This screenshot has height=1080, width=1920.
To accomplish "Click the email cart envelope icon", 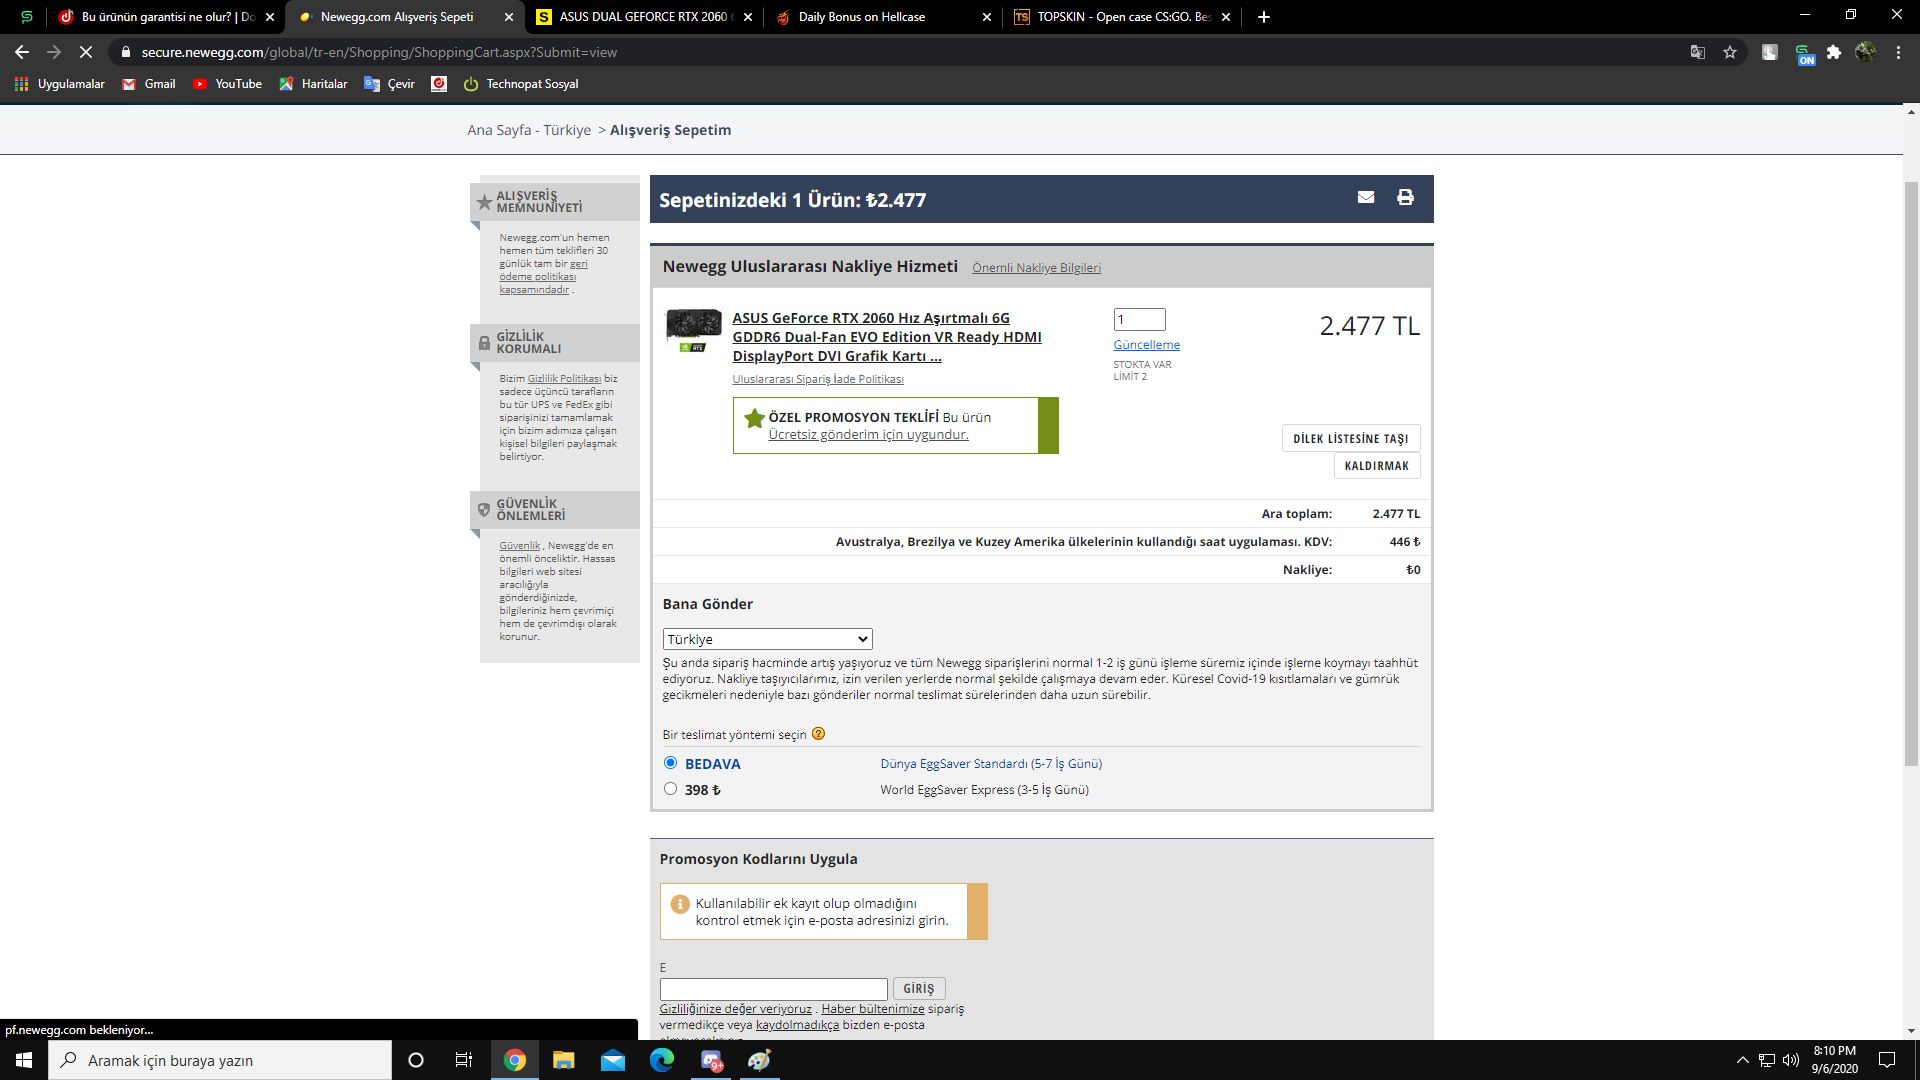I will click(x=1365, y=197).
